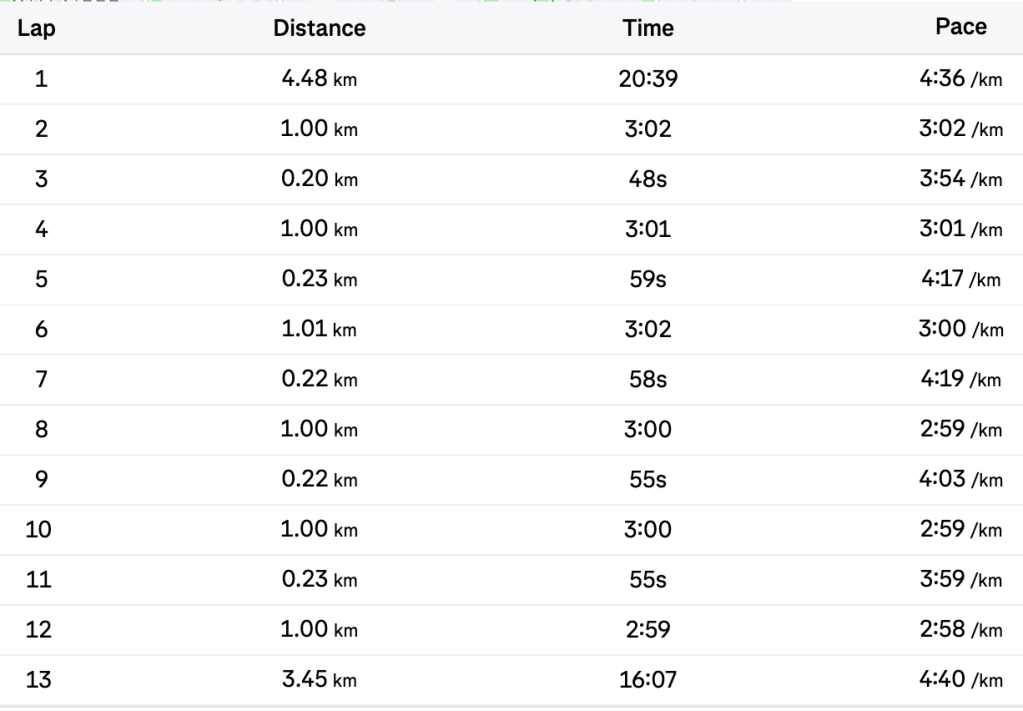Click the 4.48 km distance cell
Viewport: 1023px width, 711px height.
click(319, 79)
